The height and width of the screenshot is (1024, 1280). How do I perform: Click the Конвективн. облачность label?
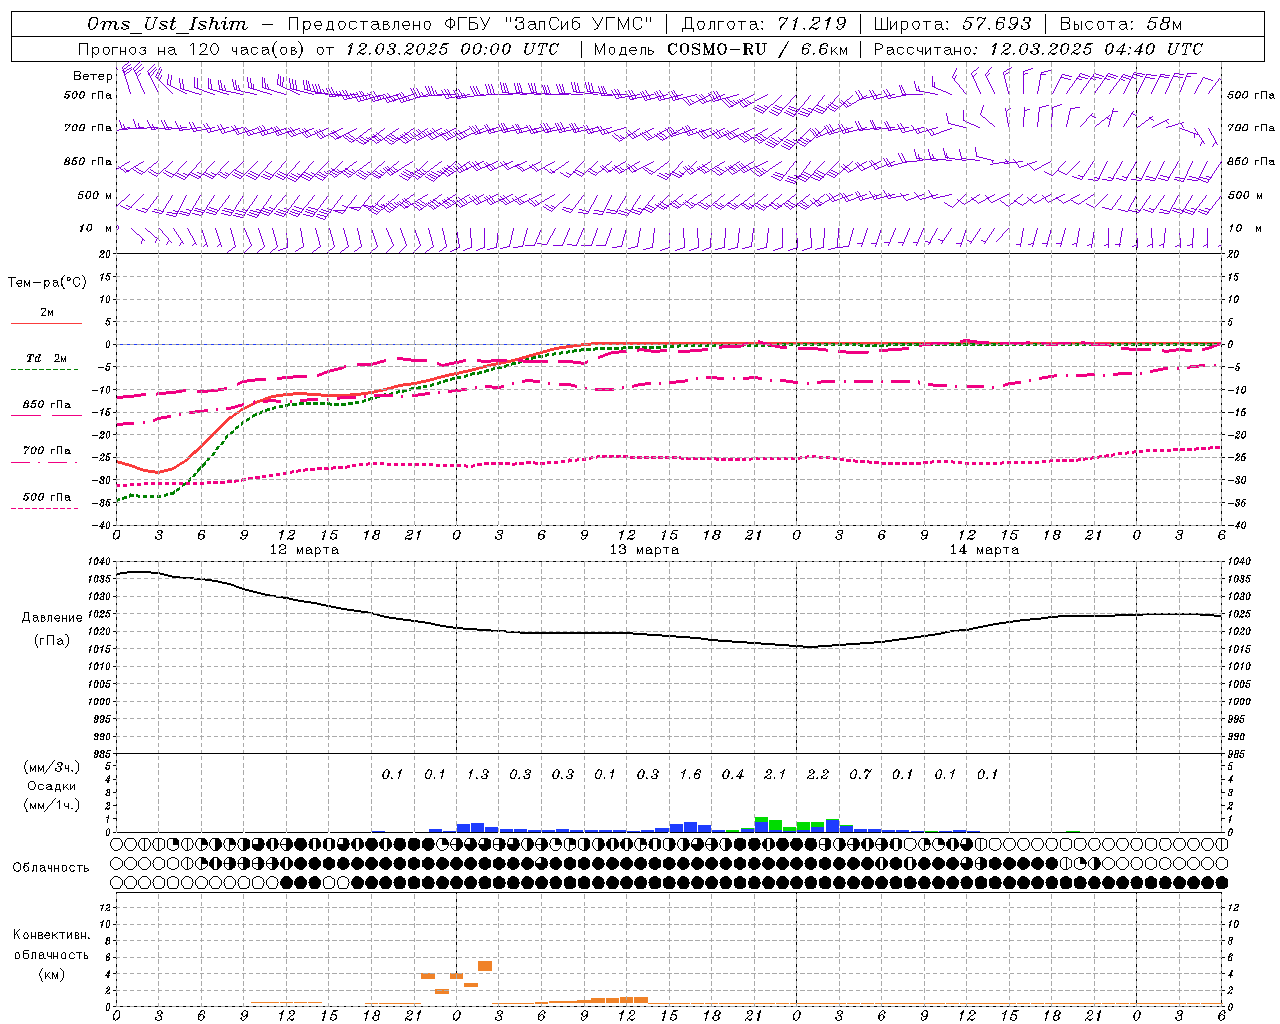(x=51, y=945)
